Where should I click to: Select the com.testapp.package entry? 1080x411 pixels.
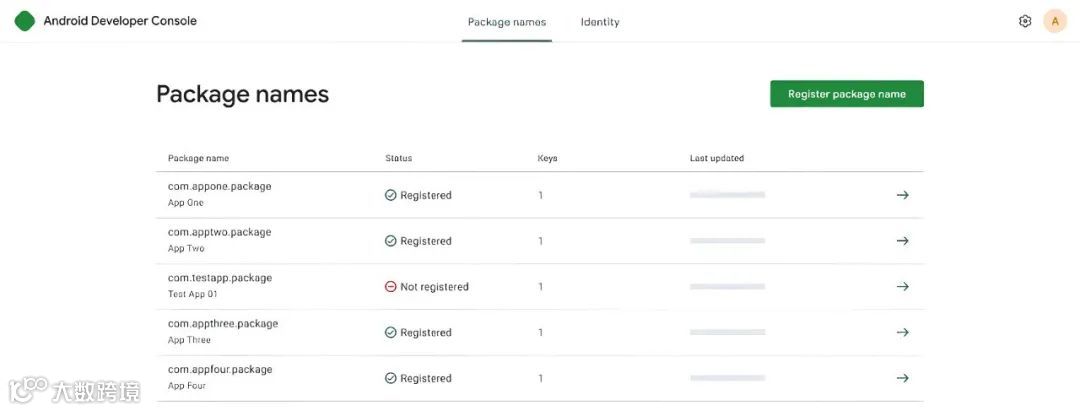tap(220, 278)
